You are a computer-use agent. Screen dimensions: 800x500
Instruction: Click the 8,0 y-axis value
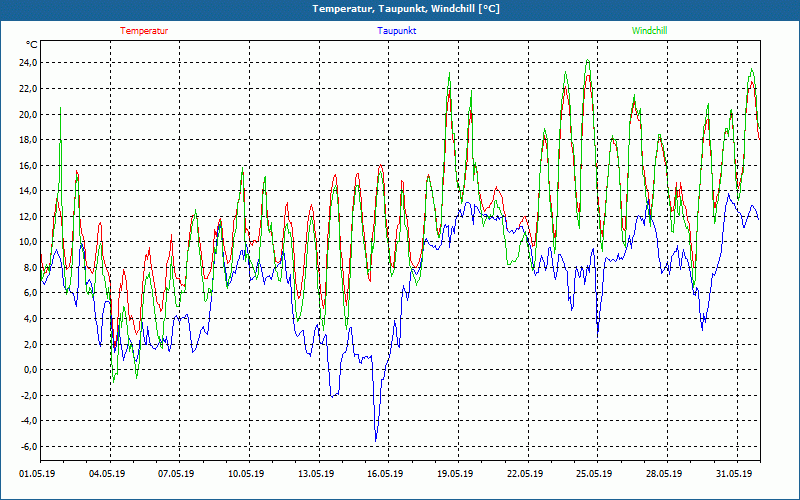coord(30,267)
